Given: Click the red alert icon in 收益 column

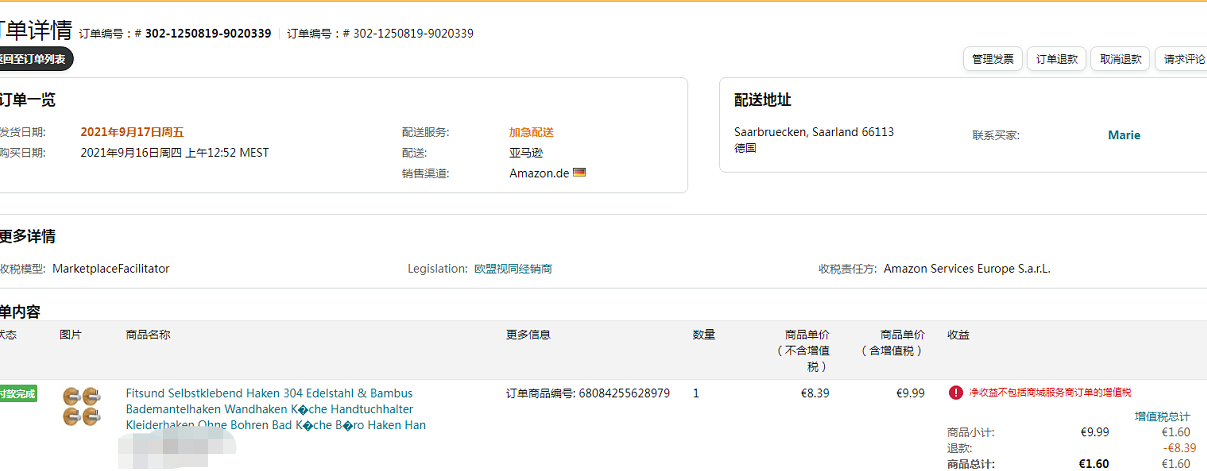Looking at the screenshot, I should pos(955,393).
